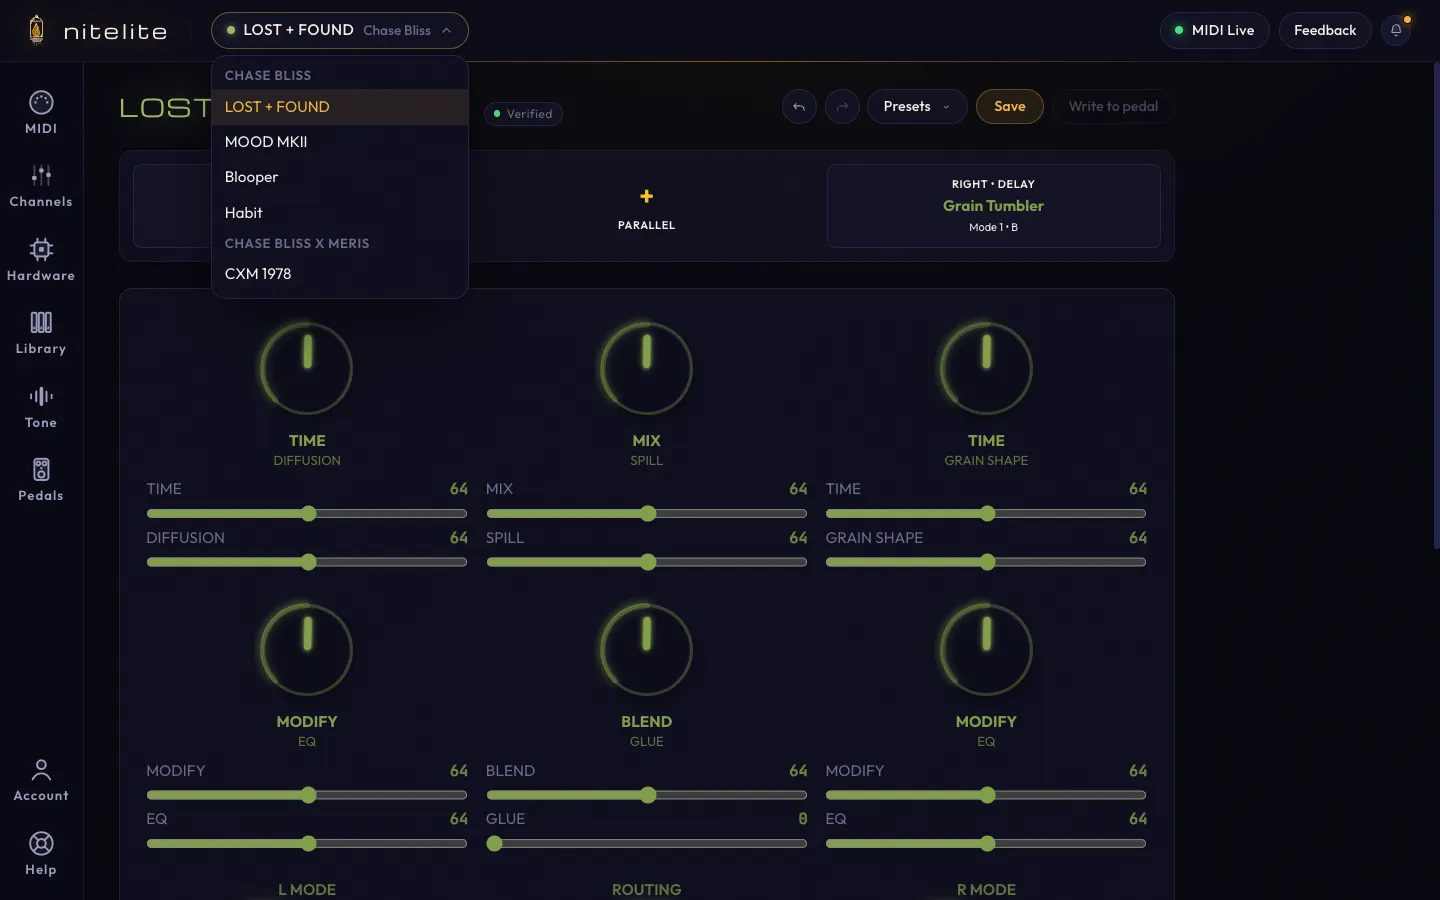This screenshot has height=900, width=1440.
Task: Open the Right Delay Grain Tumbler card
Action: [993, 206]
